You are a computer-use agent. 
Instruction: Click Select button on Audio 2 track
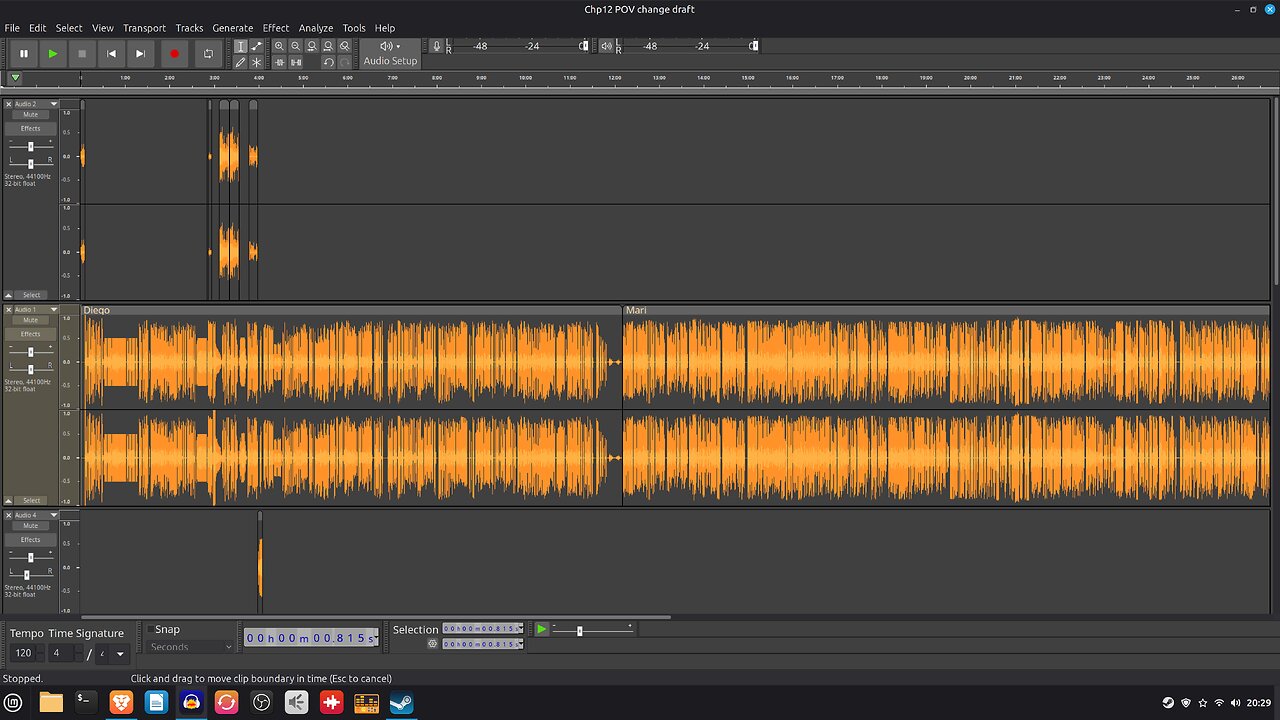(x=32, y=295)
